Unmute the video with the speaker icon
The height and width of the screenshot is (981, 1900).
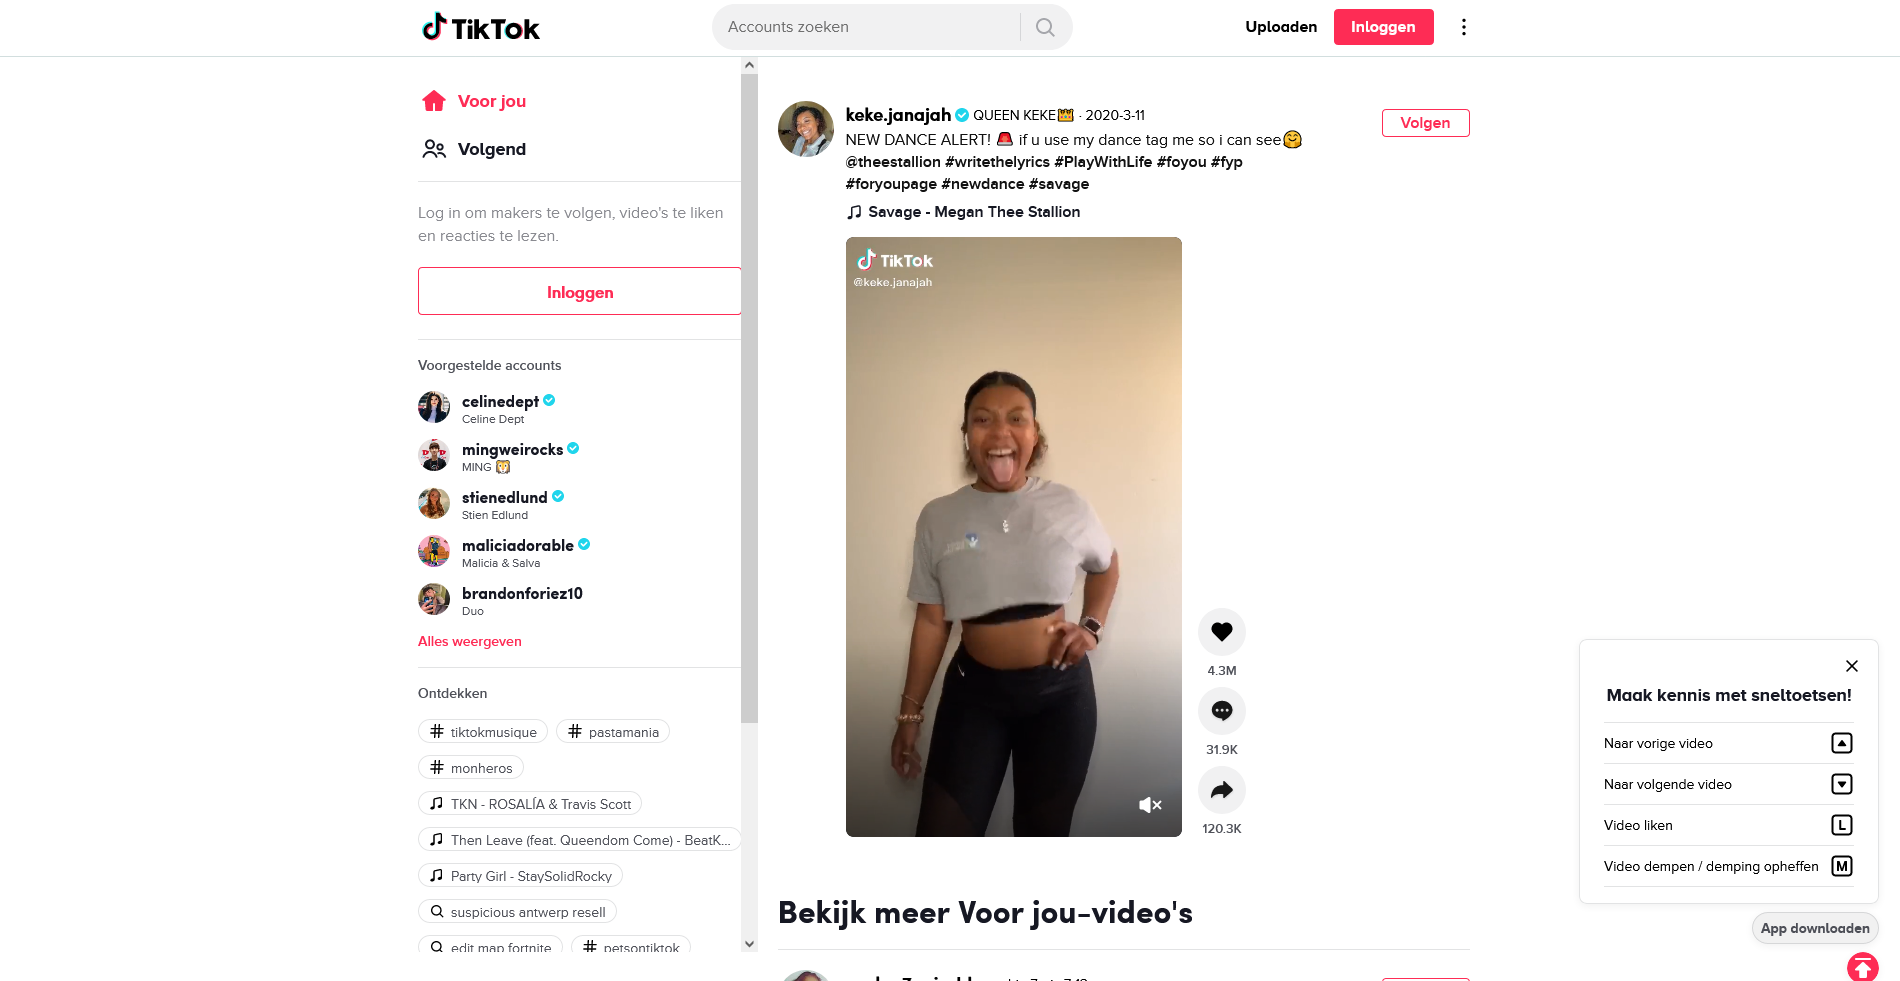[x=1150, y=805]
